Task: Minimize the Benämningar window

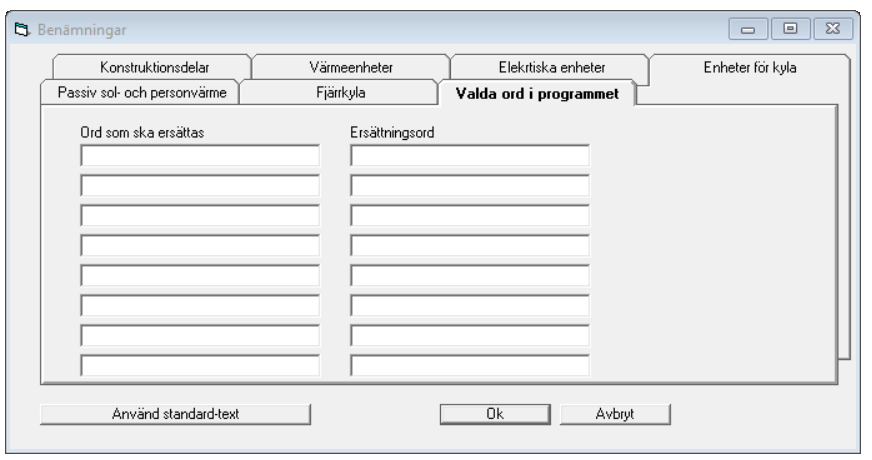Action: pyautogui.click(x=748, y=29)
